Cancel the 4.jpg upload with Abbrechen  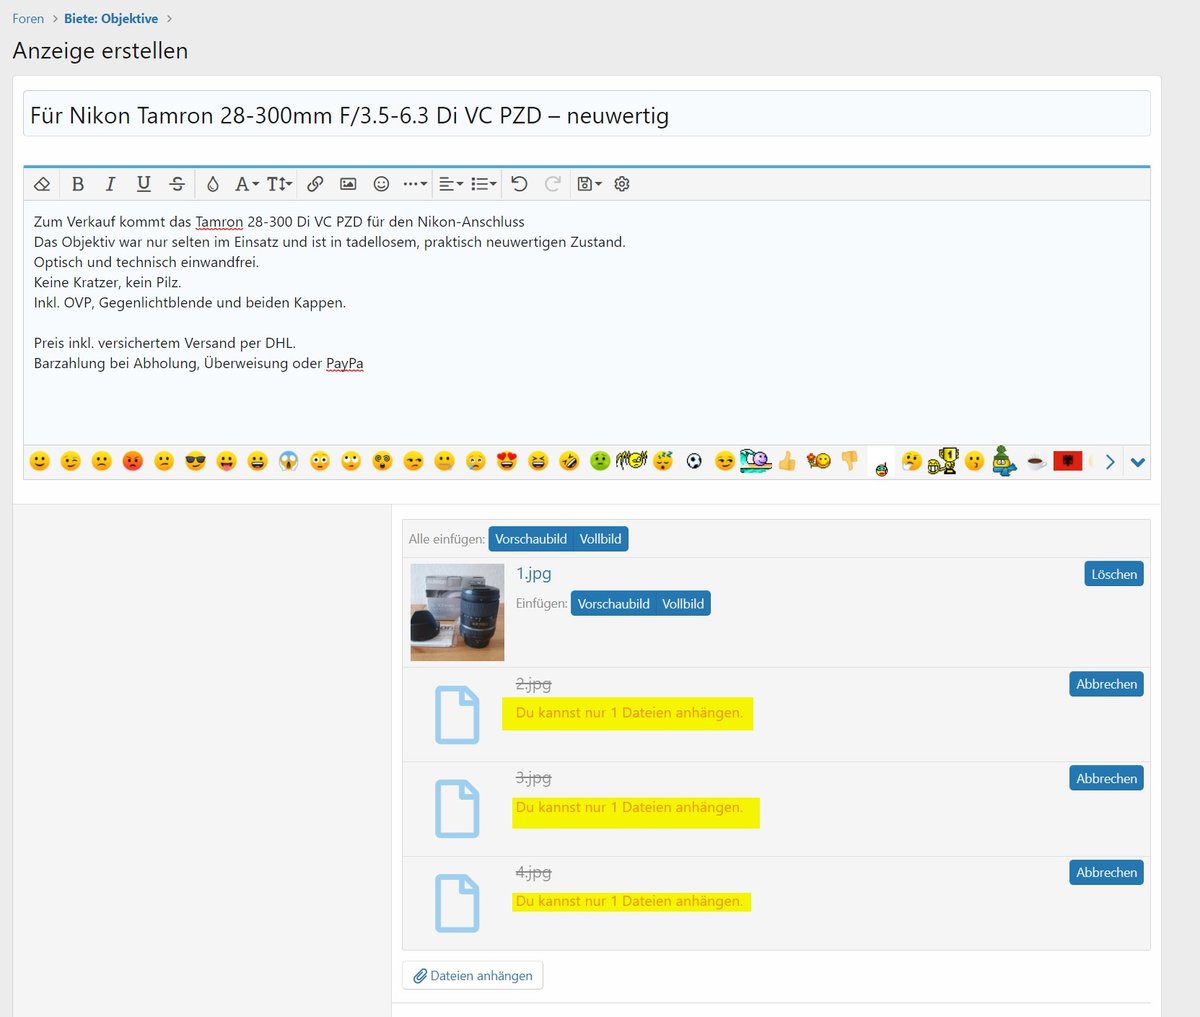[1106, 872]
